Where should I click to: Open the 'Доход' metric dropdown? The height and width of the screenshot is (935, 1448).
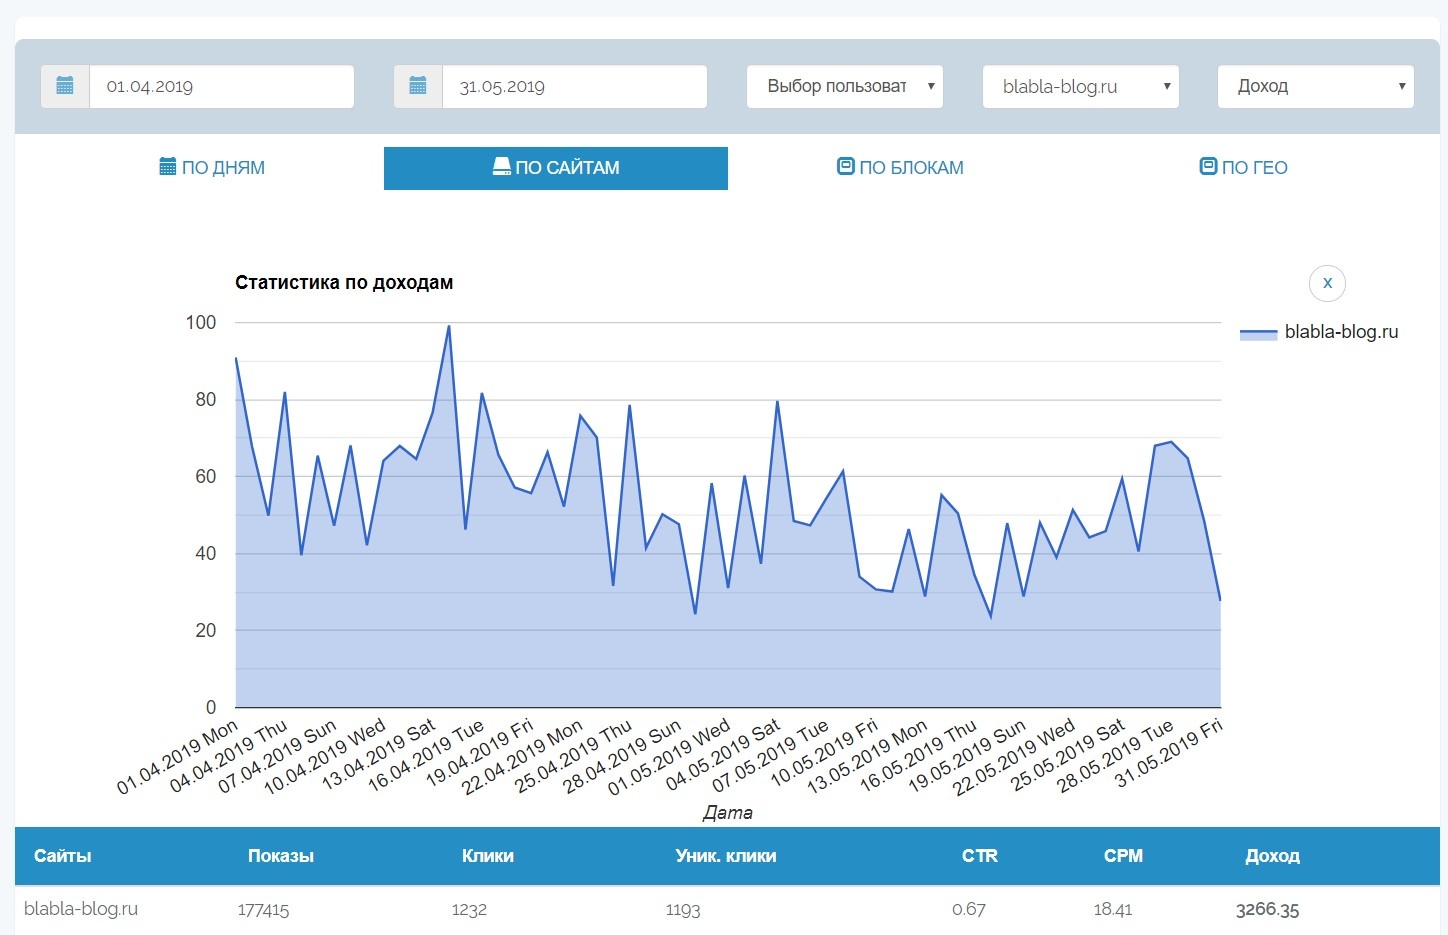[1315, 86]
